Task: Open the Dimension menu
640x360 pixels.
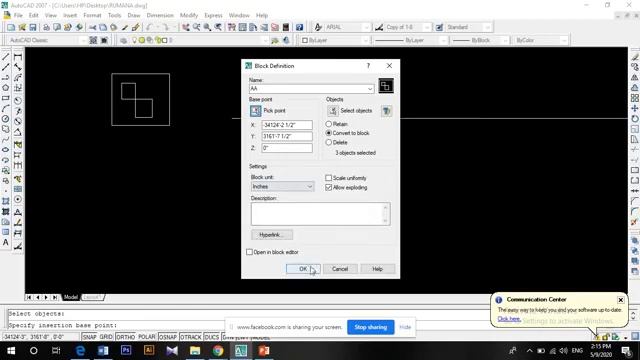Action: pyautogui.click(x=160, y=16)
